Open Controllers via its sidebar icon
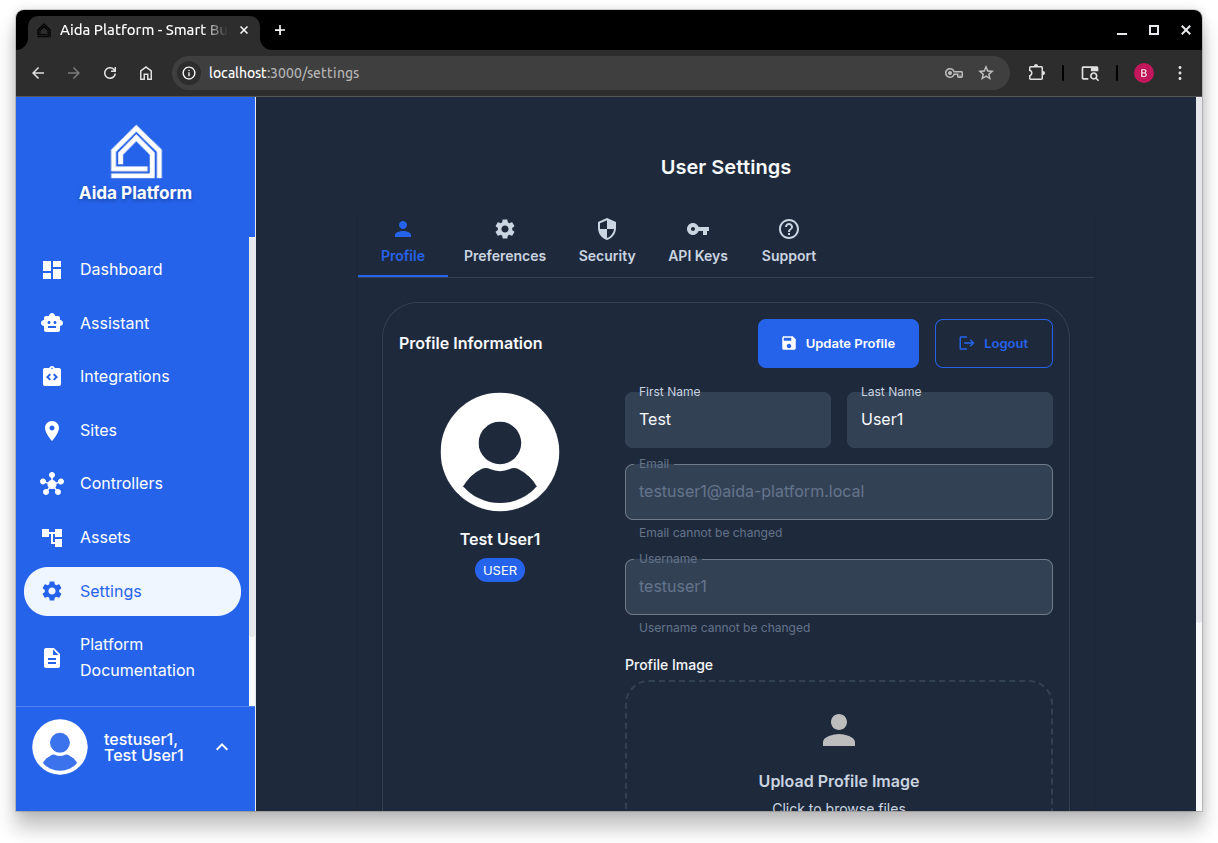 pos(51,483)
